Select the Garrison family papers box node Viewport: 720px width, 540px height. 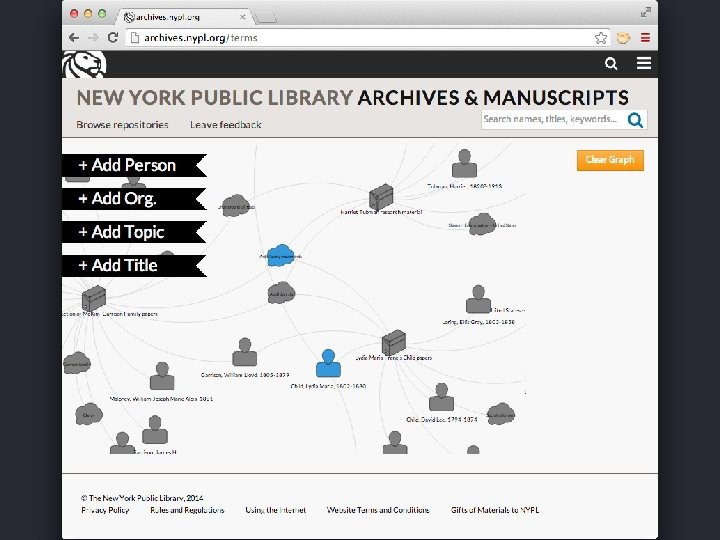click(x=94, y=298)
